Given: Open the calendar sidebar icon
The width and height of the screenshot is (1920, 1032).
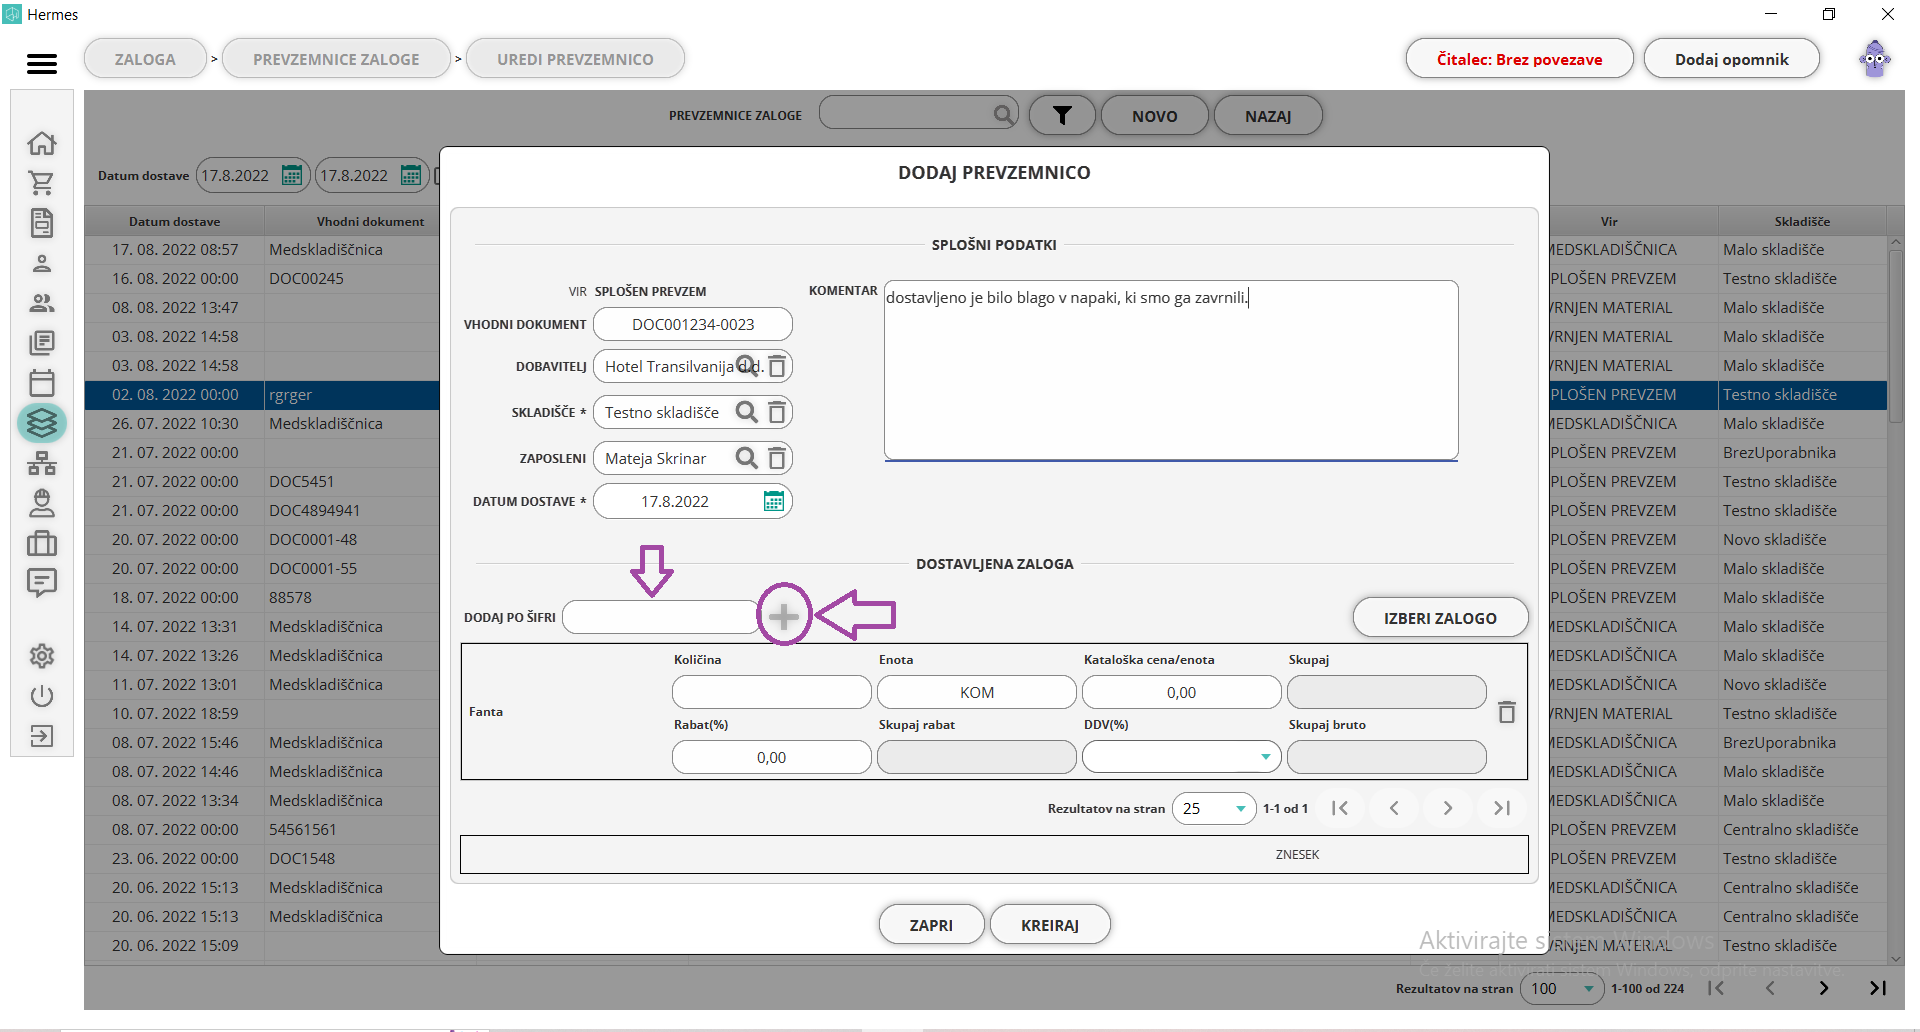Looking at the screenshot, I should pos(42,383).
